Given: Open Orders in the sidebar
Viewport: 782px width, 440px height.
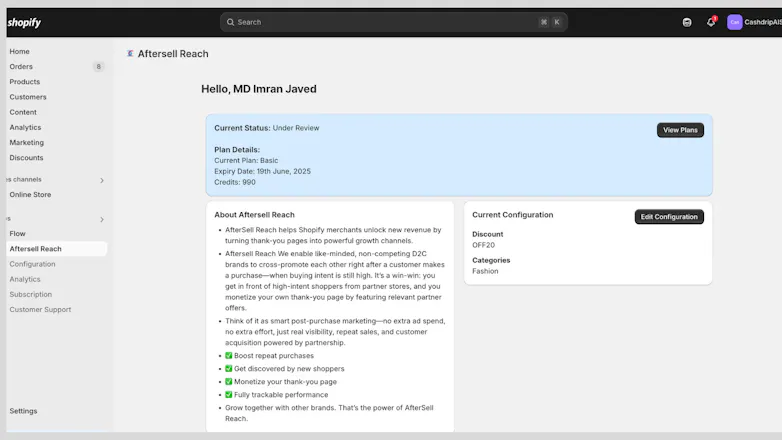Looking at the screenshot, I should [x=21, y=66].
